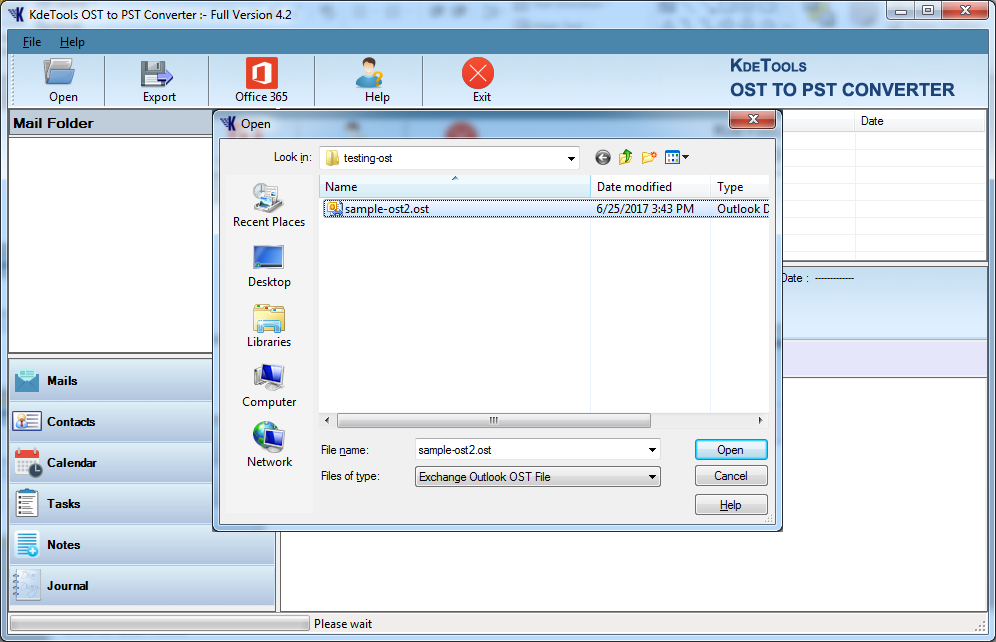This screenshot has height=642, width=996.
Task: Open the Help menu in the menu bar
Action: coord(72,42)
